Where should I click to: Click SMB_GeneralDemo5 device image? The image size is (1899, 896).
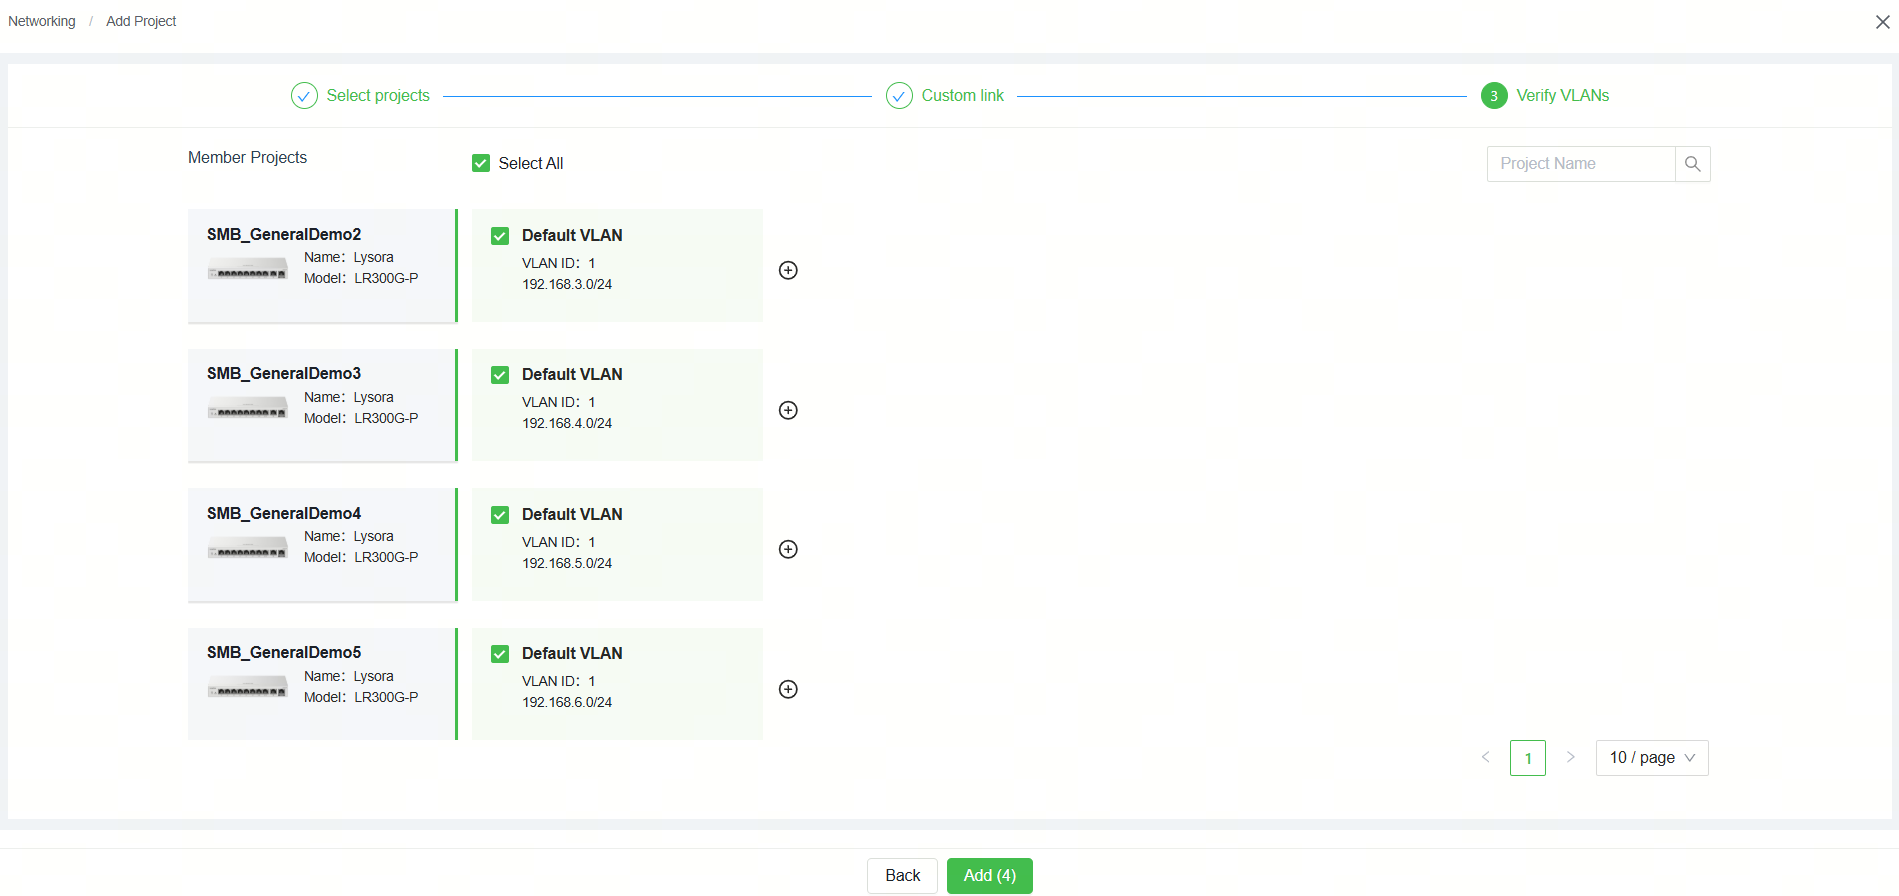point(247,687)
